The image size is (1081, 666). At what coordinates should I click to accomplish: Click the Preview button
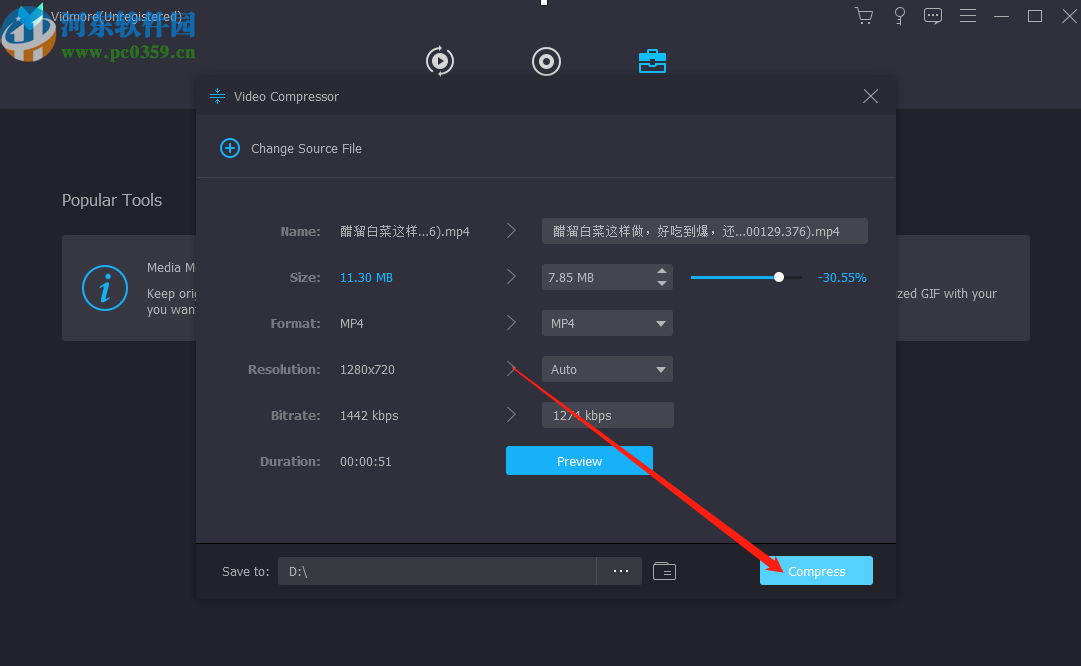[579, 461]
